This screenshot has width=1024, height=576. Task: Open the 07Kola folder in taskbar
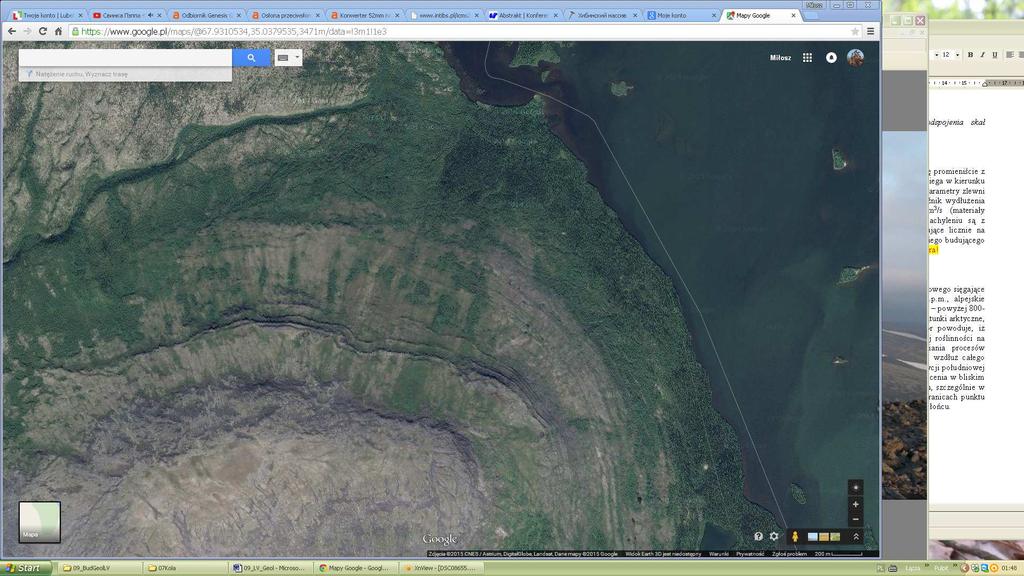(x=185, y=568)
